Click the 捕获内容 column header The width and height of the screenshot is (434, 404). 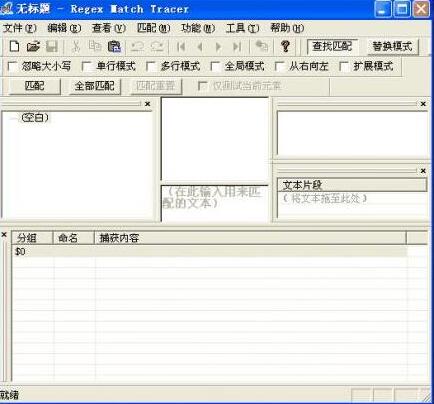coord(250,238)
